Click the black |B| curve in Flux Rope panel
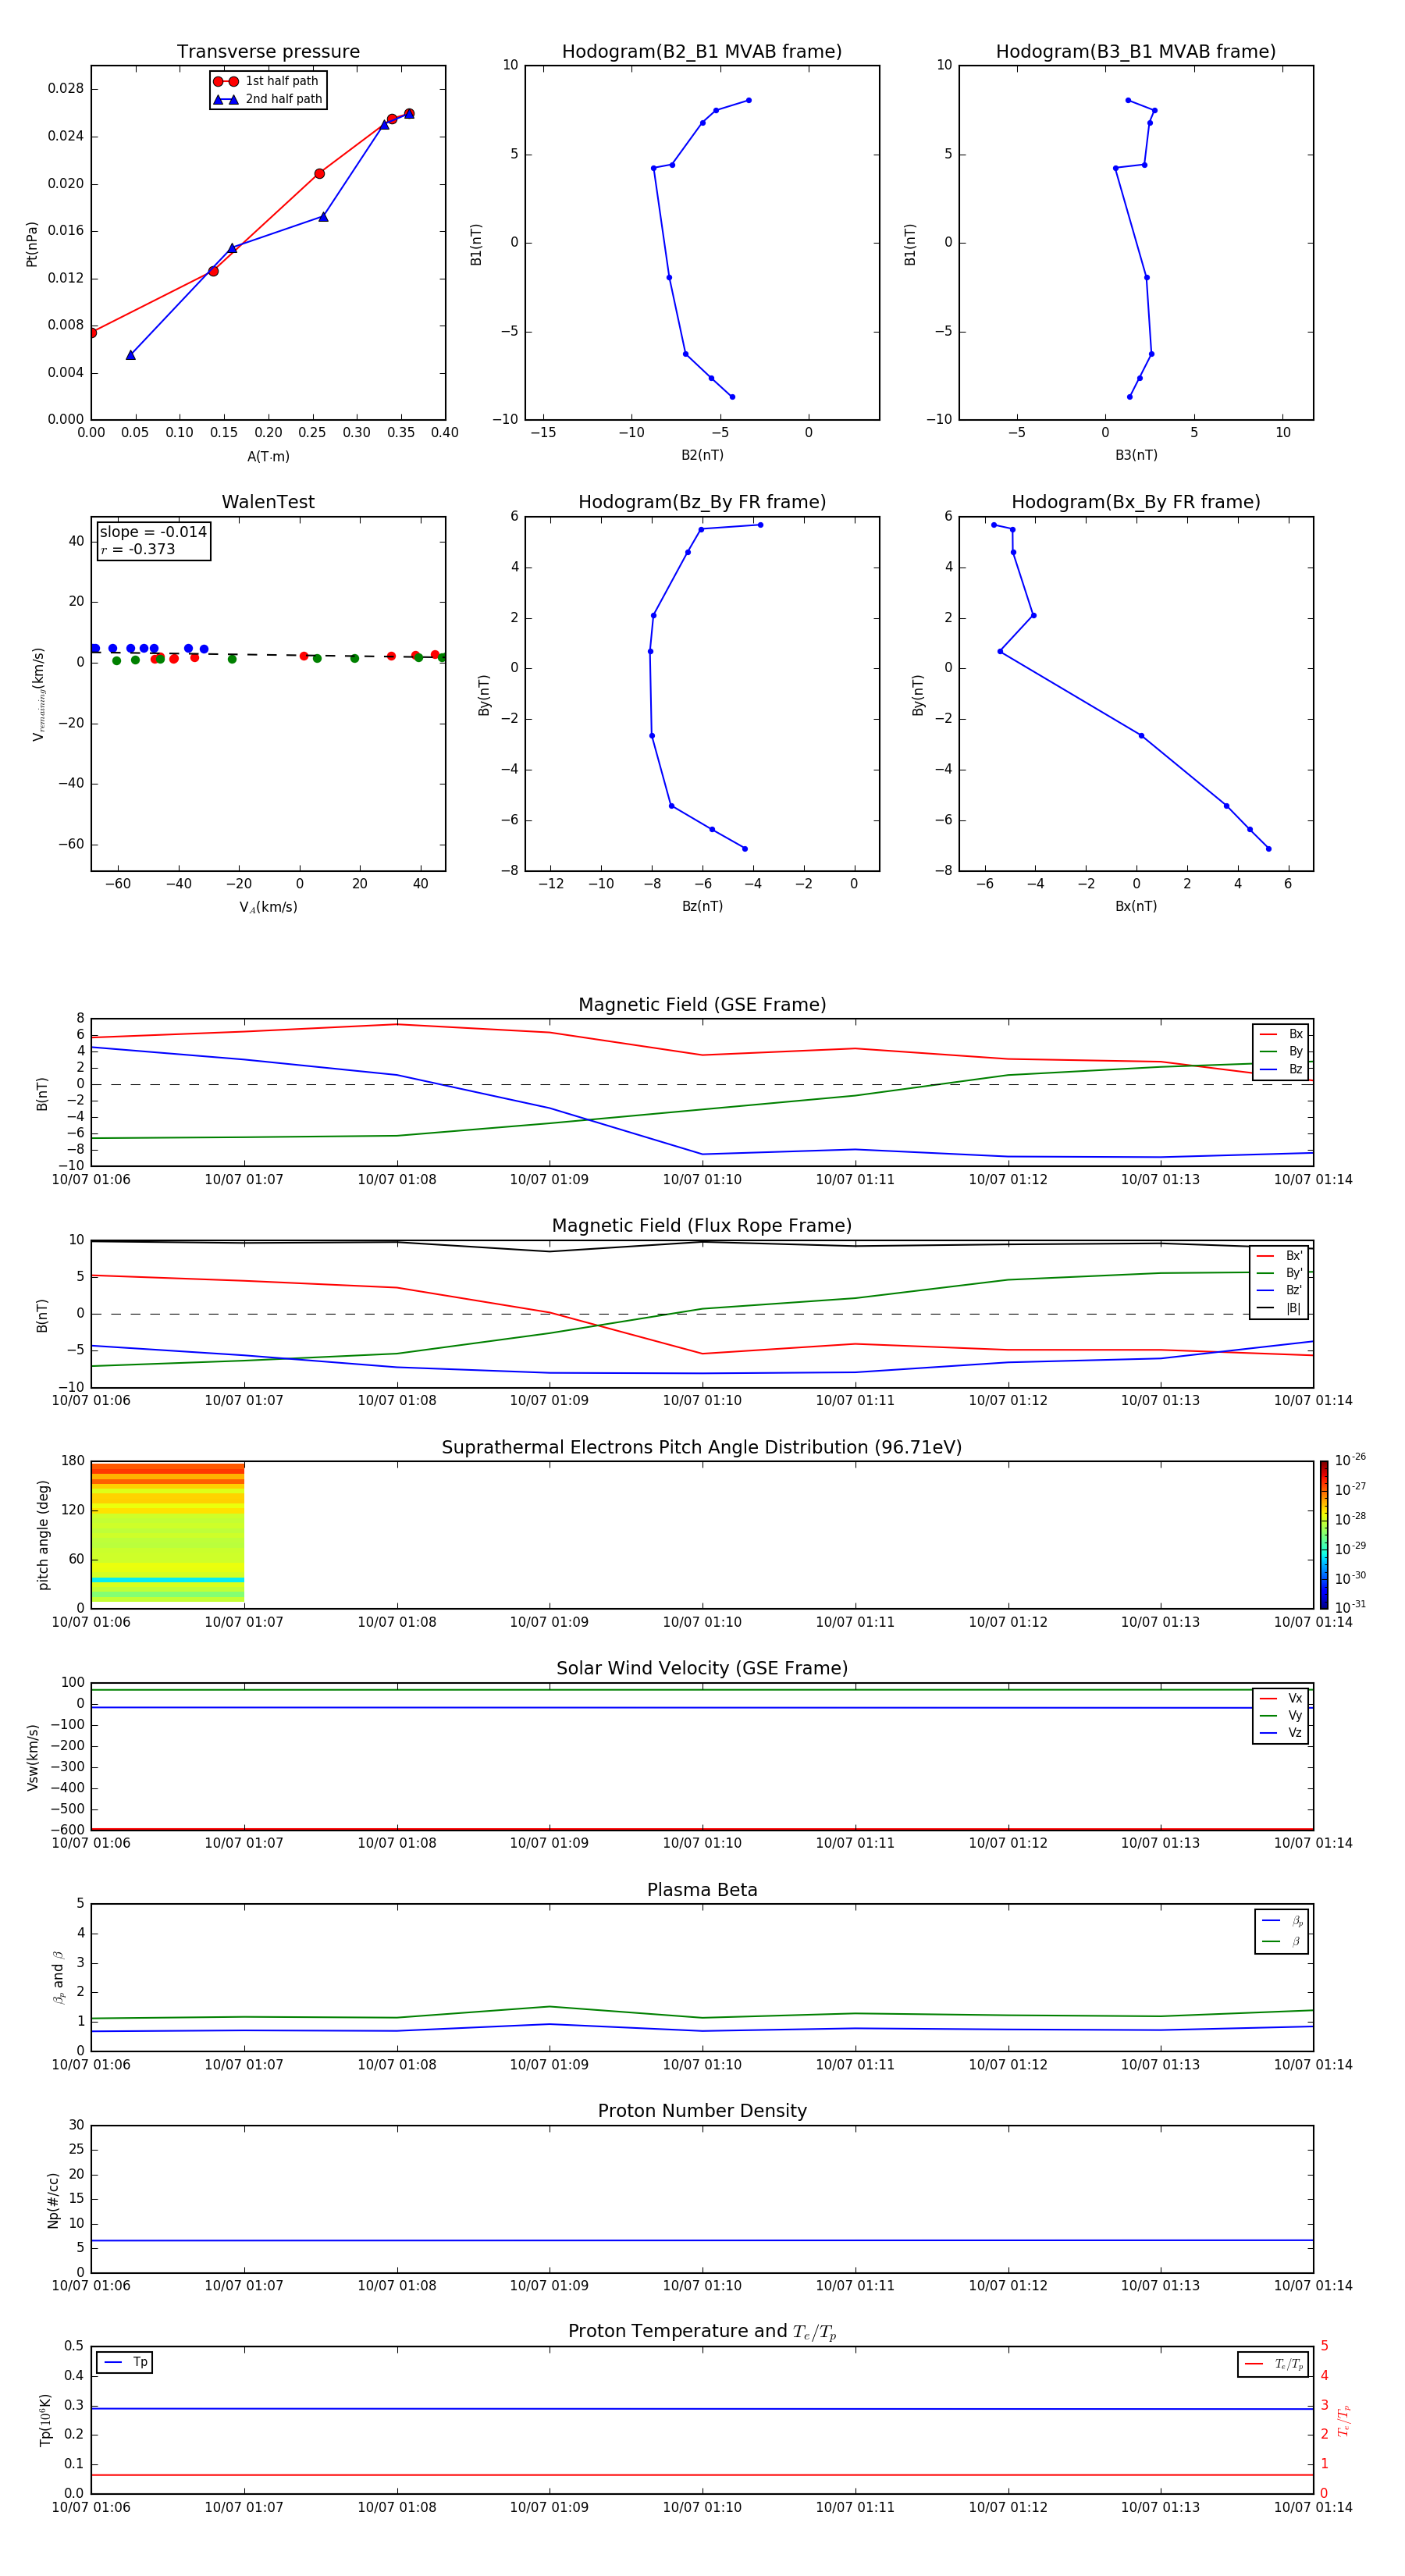Screen dimensions: 1405x2576 click(x=702, y=1244)
